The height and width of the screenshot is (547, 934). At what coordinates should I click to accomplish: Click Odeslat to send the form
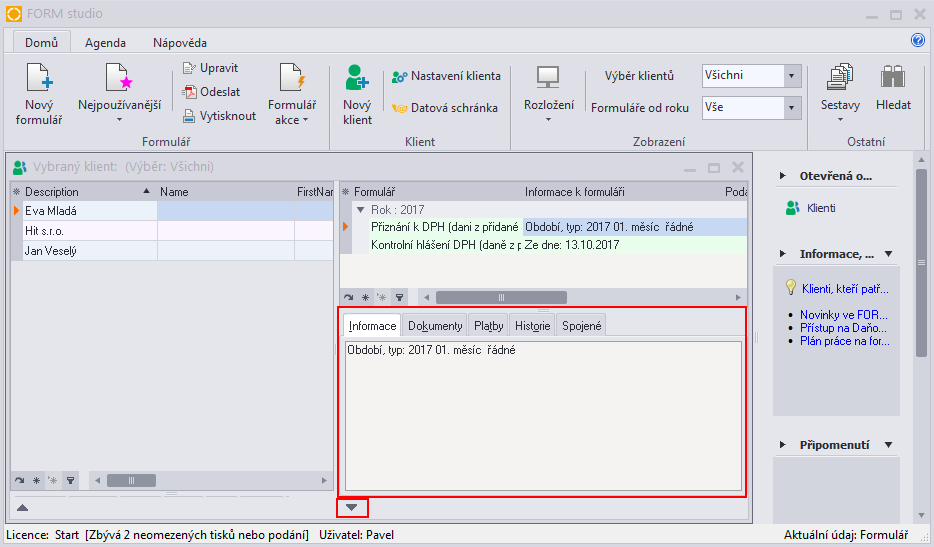point(211,92)
